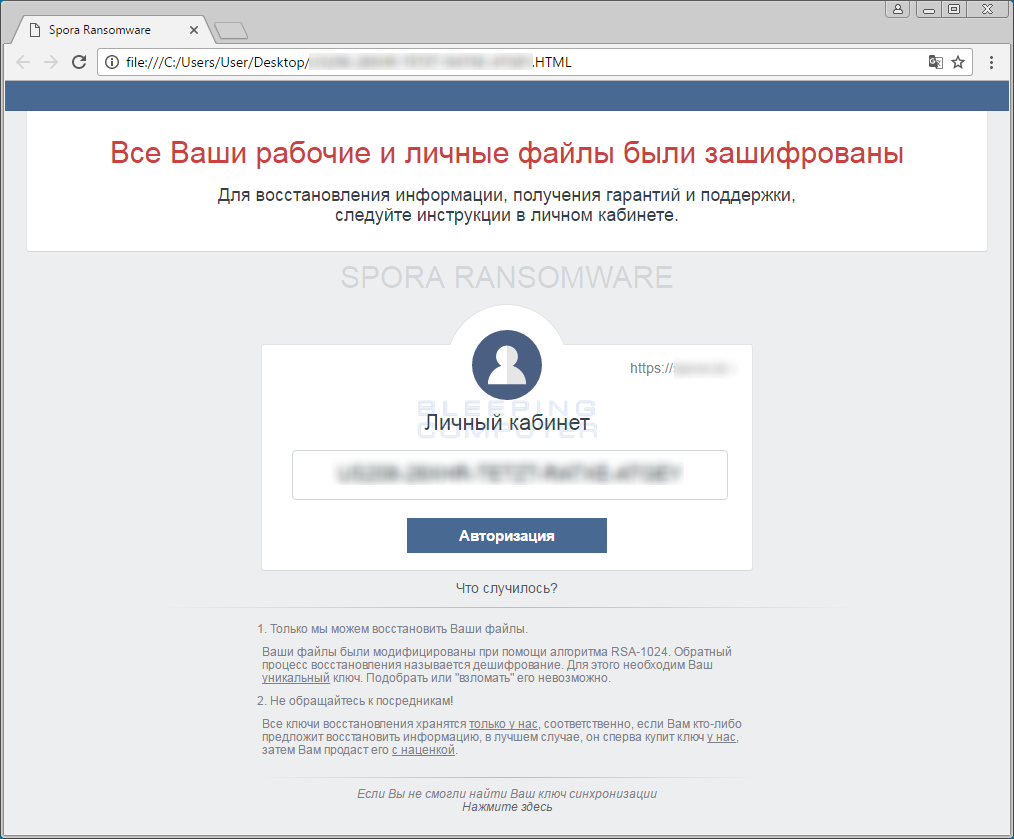Screen dimensions: 1014x839
Task: Open the browser three-dot menu
Action: [991, 61]
